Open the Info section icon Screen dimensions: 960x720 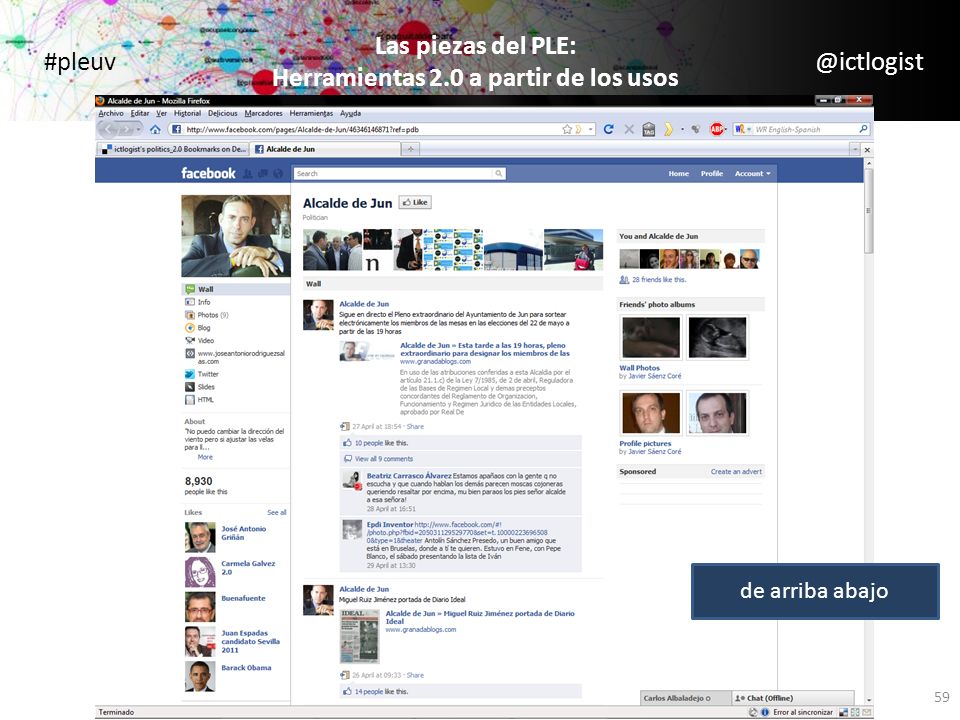(190, 302)
